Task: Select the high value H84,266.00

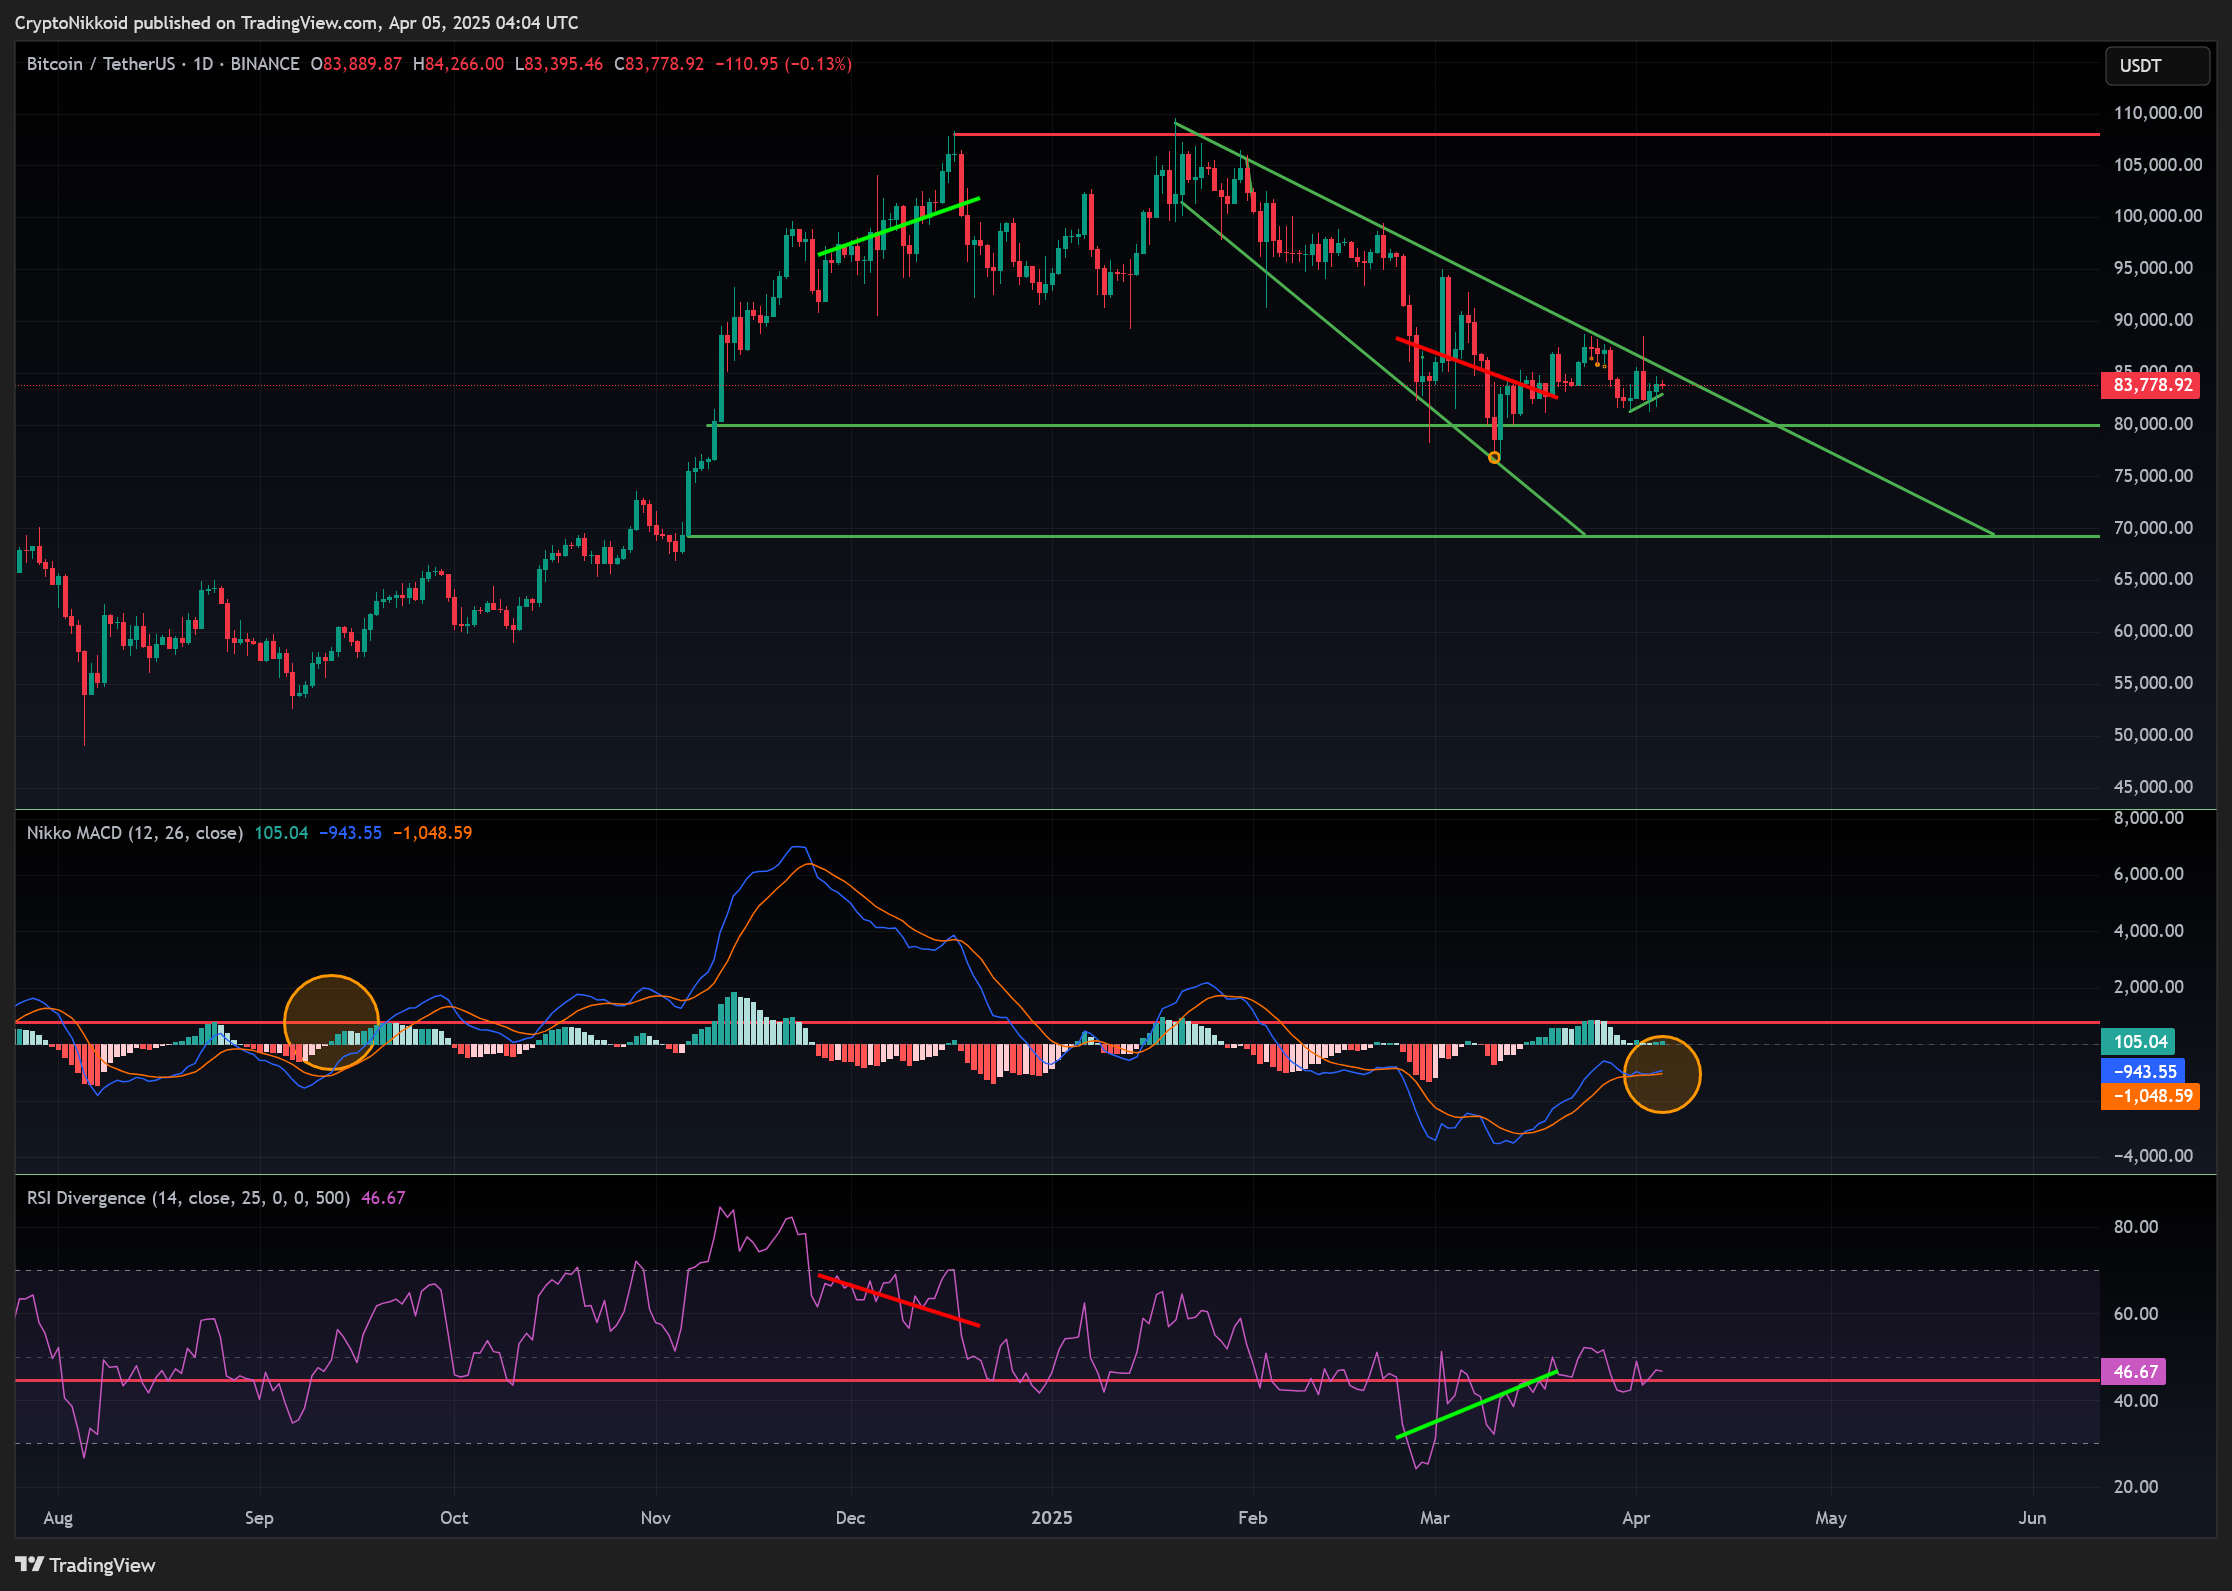Action: coord(458,64)
